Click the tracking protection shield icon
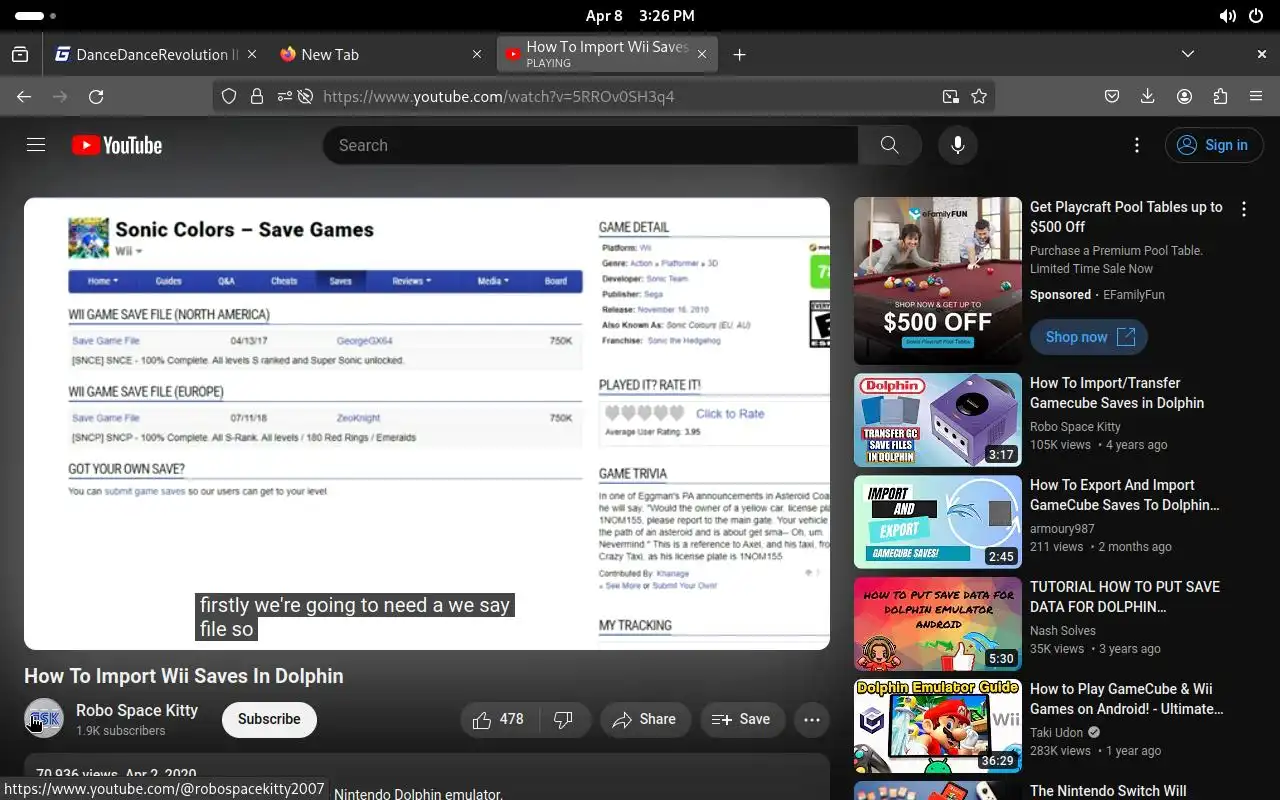The image size is (1280, 800). pyautogui.click(x=229, y=96)
